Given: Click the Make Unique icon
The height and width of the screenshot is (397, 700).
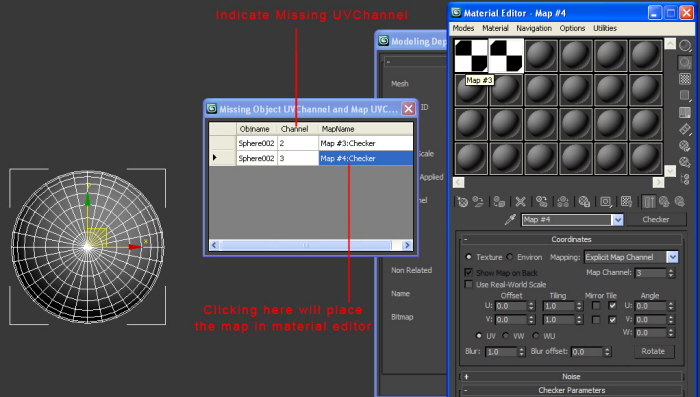Looking at the screenshot, I should tap(562, 202).
